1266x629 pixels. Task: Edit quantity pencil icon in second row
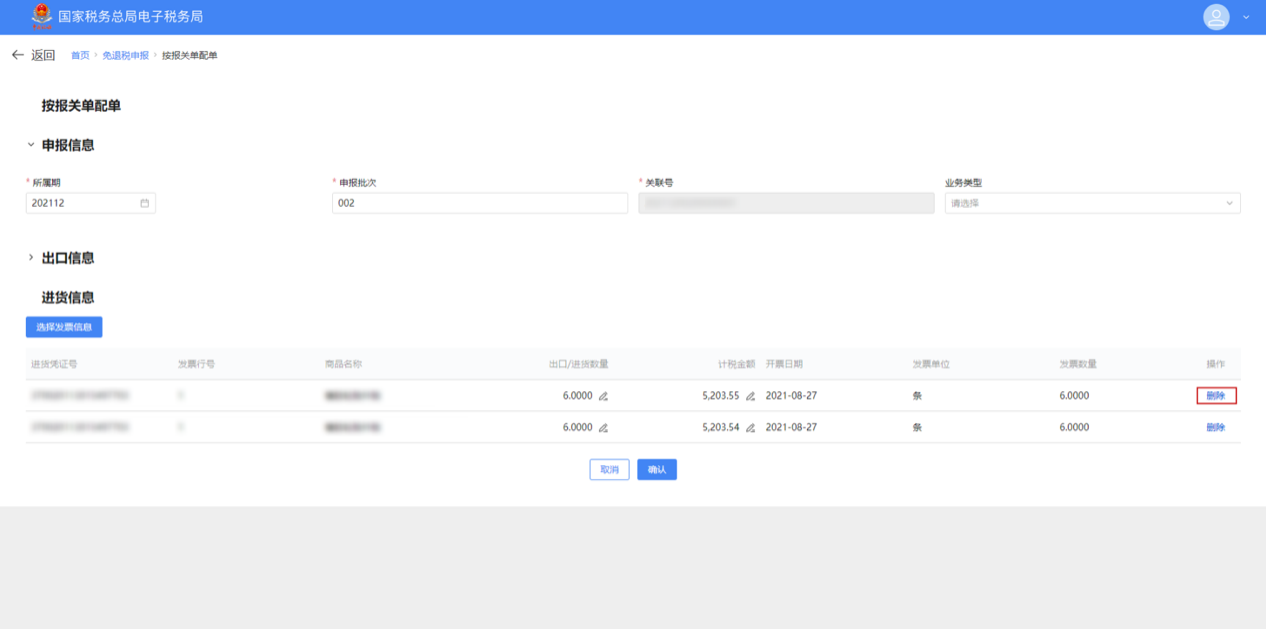point(603,428)
